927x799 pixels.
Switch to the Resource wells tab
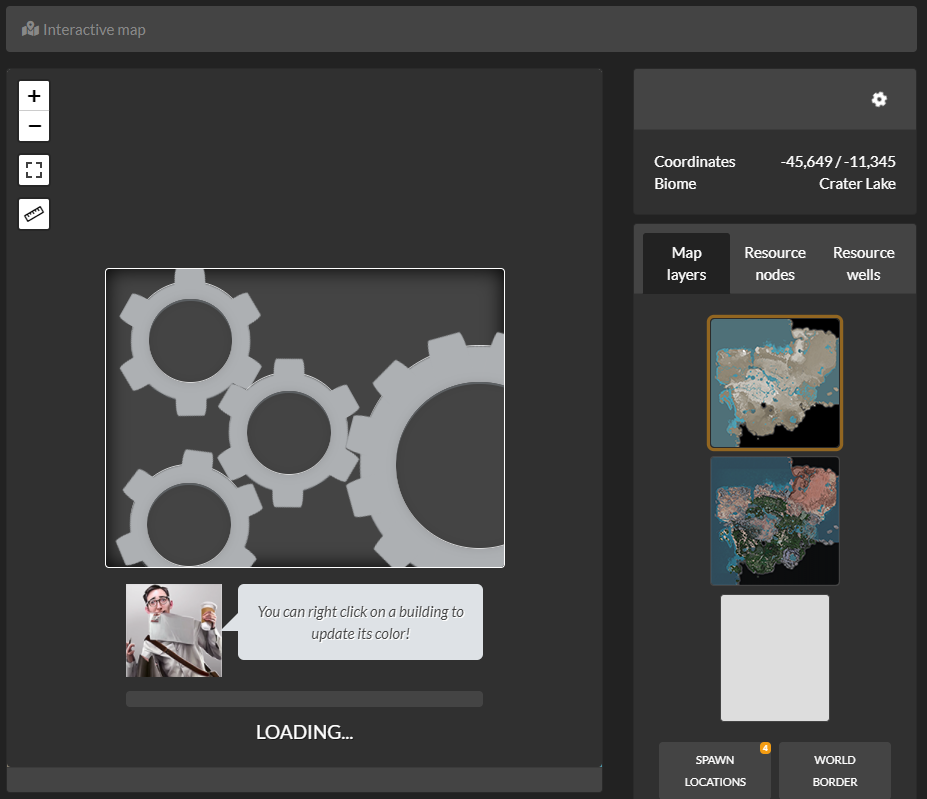[x=862, y=263]
